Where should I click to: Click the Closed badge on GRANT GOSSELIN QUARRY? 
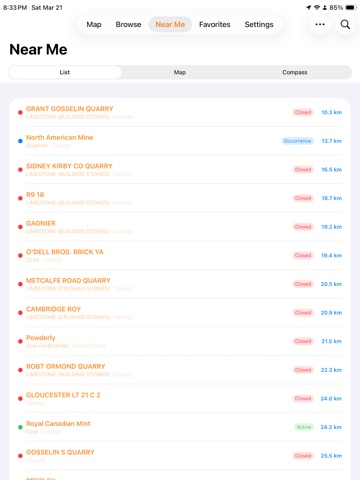[x=303, y=112]
